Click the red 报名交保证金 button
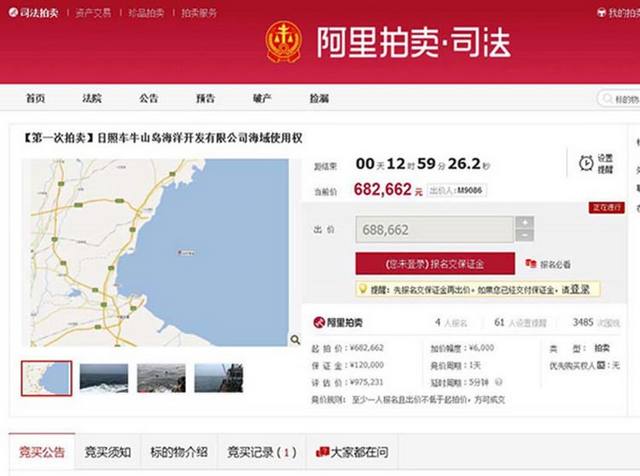Screen dimensions: 640x476 pyautogui.click(x=435, y=263)
